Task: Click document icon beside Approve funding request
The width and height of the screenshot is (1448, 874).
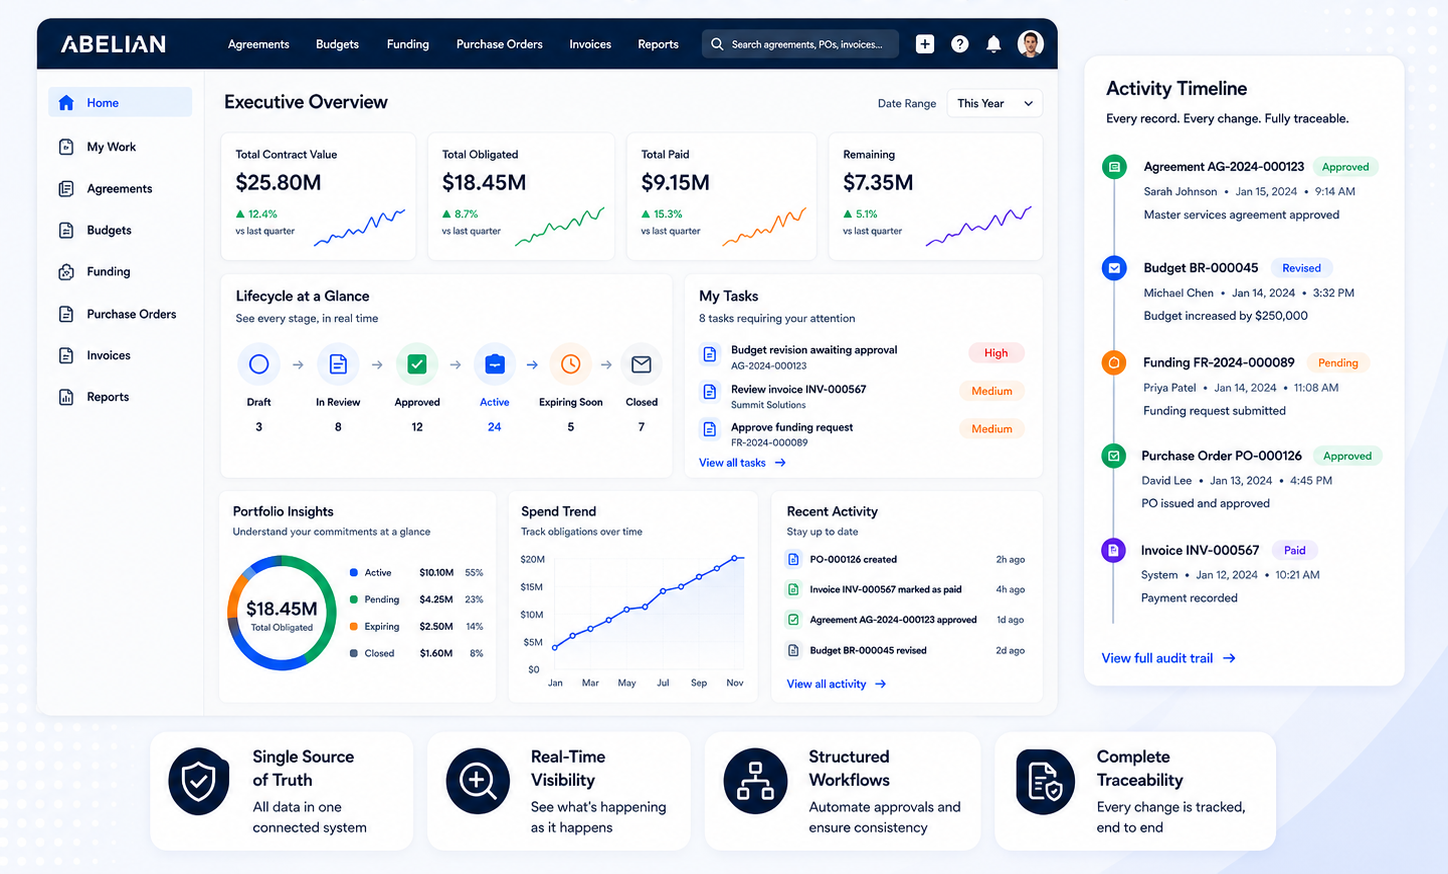Action: coord(709,429)
